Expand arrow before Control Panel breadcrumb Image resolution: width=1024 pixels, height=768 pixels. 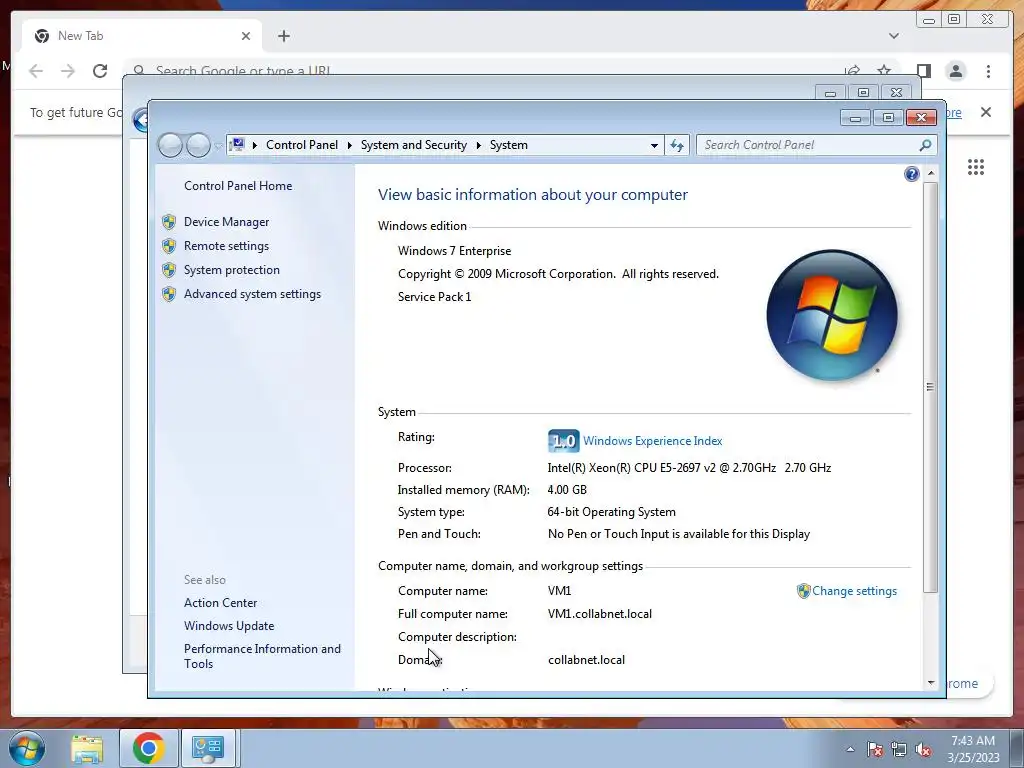click(x=255, y=145)
